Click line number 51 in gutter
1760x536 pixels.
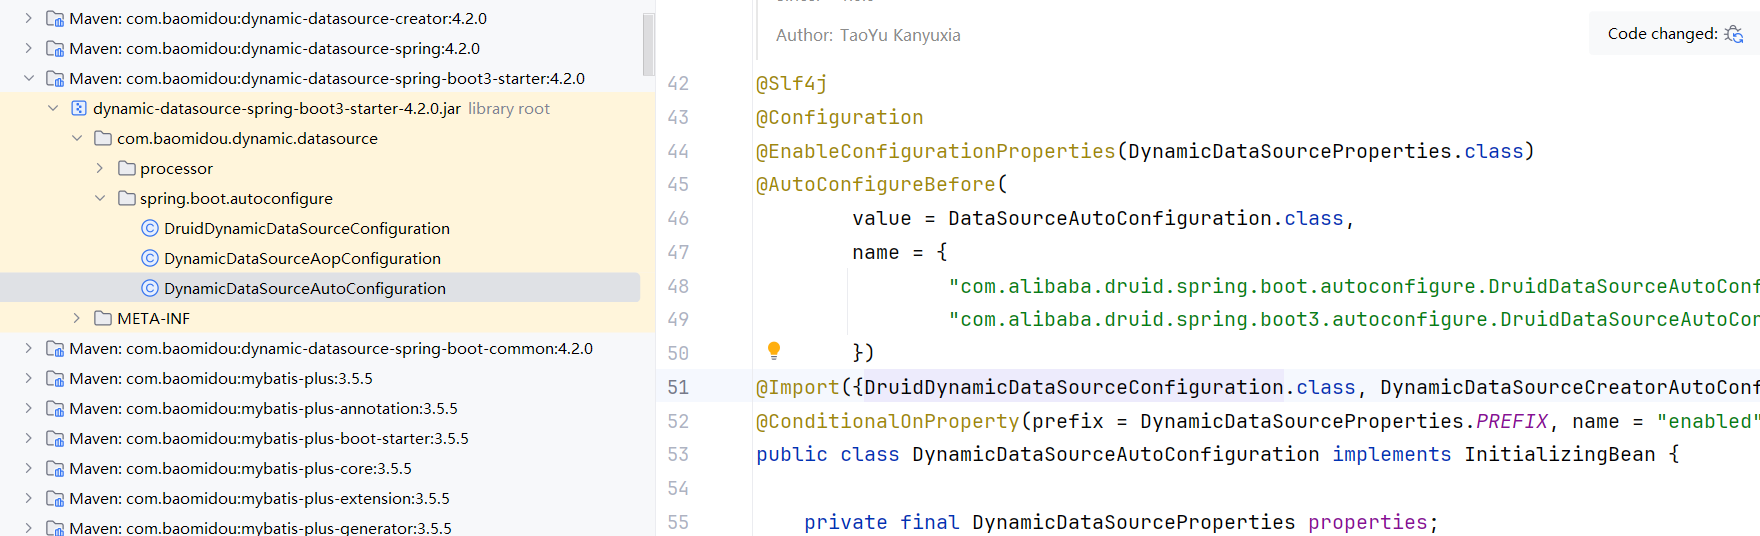pyautogui.click(x=678, y=387)
